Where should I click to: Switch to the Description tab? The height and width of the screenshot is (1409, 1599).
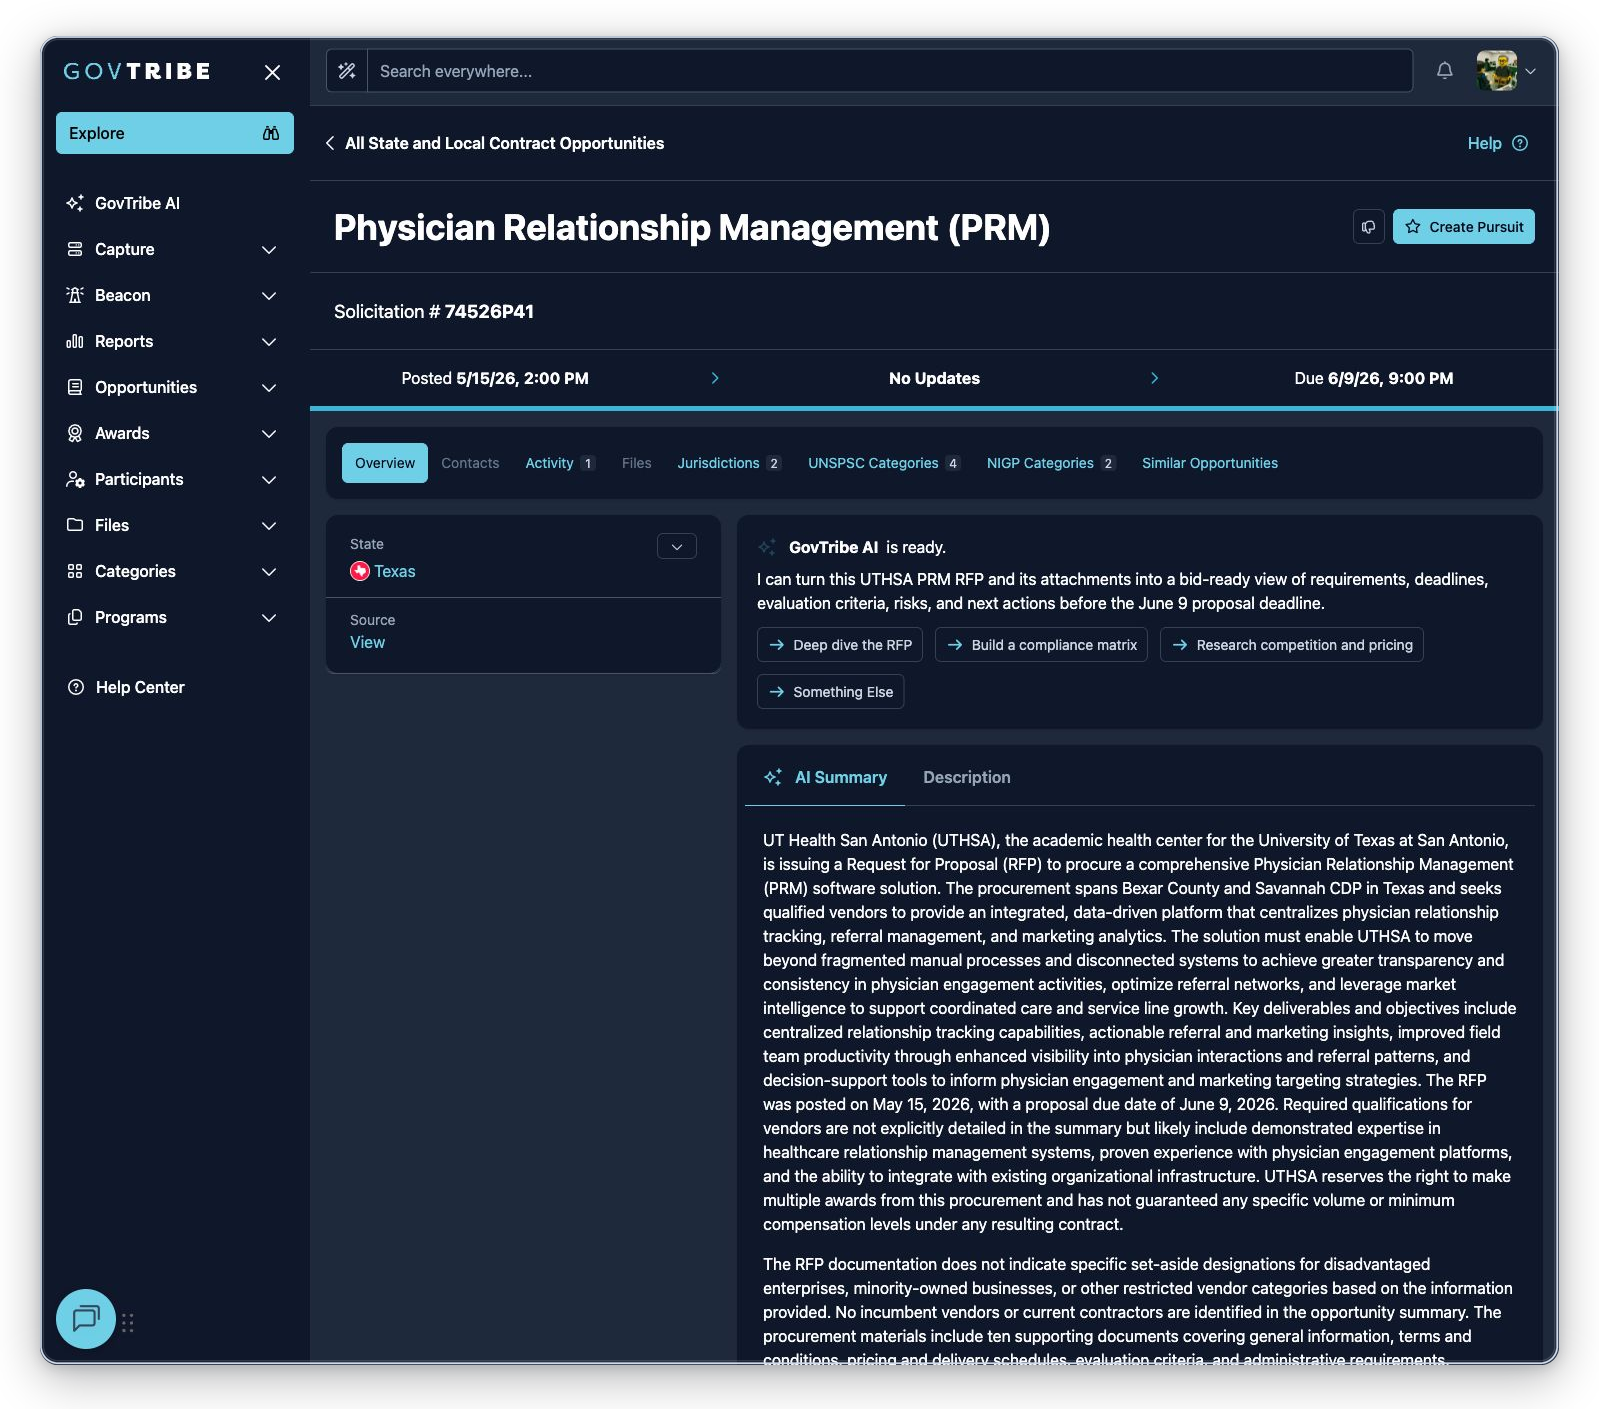coord(967,777)
